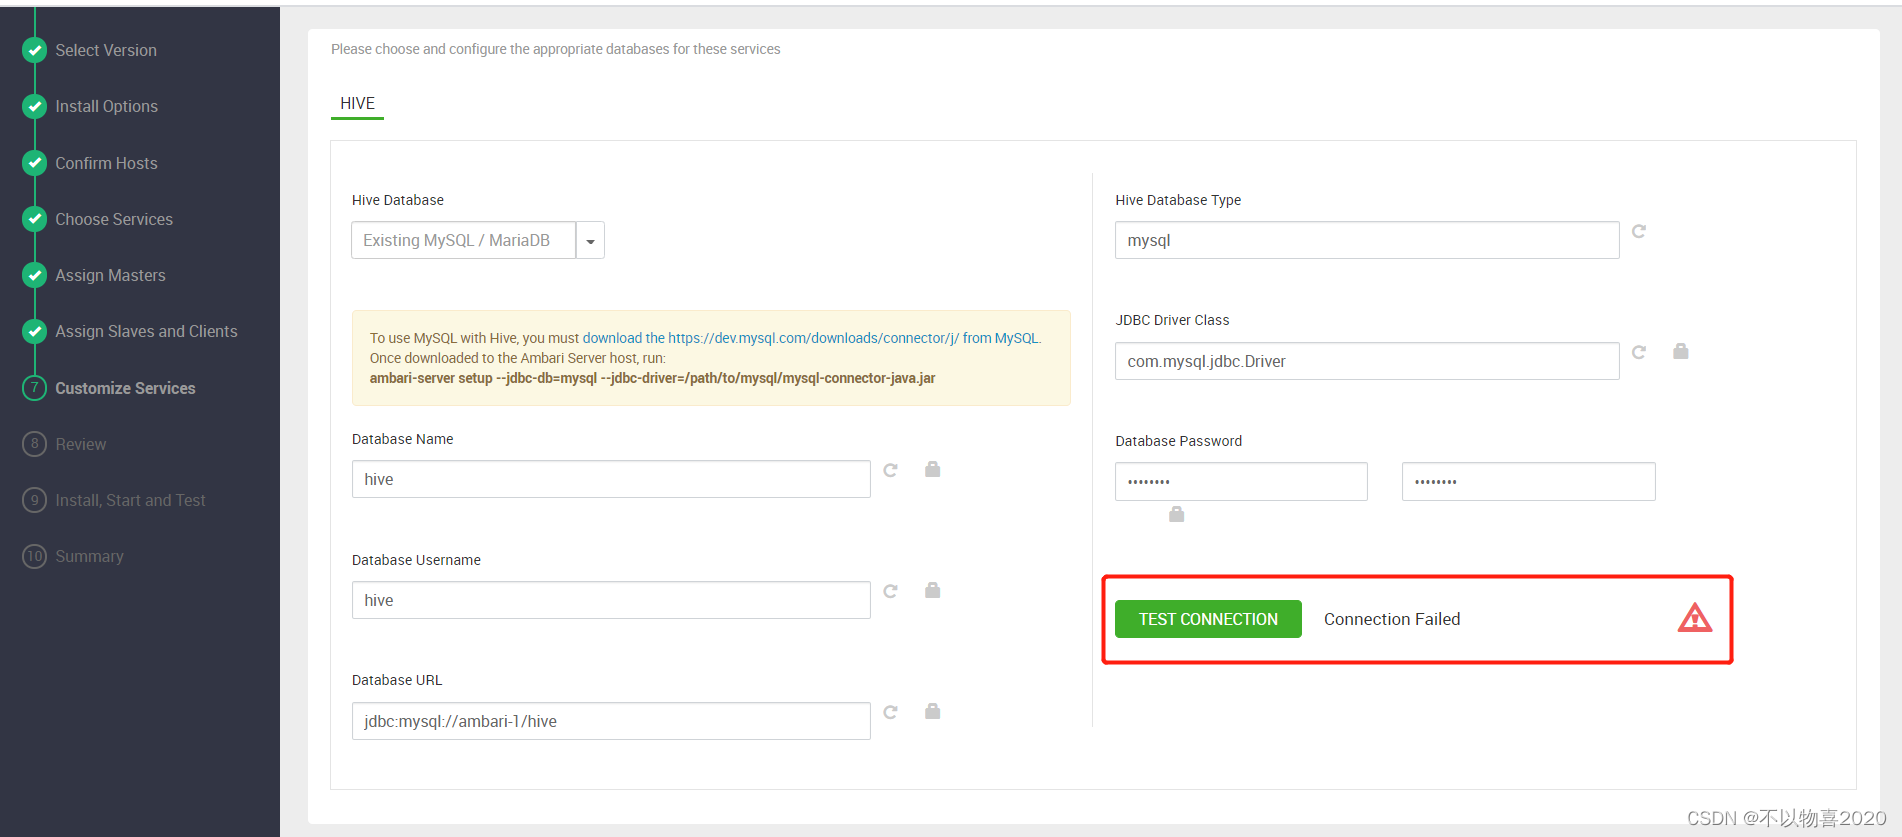This screenshot has width=1902, height=837.
Task: Click the Database URL input field
Action: tap(611, 721)
